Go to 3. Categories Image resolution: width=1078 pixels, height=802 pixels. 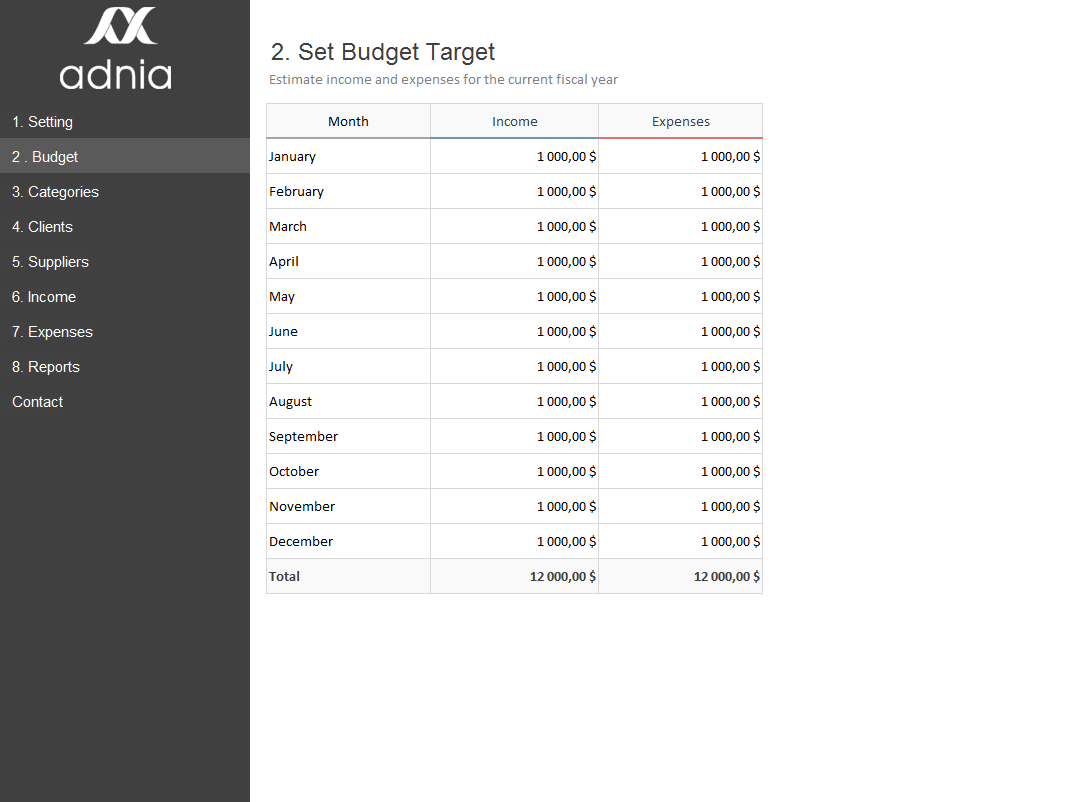(124, 192)
